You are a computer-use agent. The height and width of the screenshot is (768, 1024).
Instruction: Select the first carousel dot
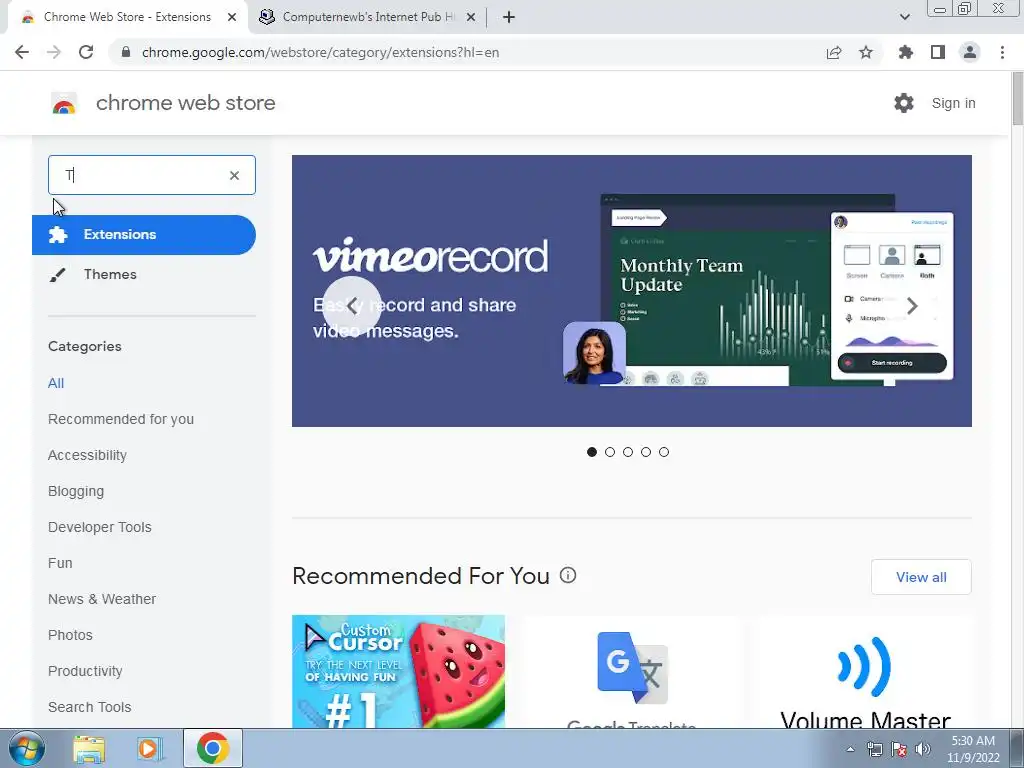click(592, 452)
